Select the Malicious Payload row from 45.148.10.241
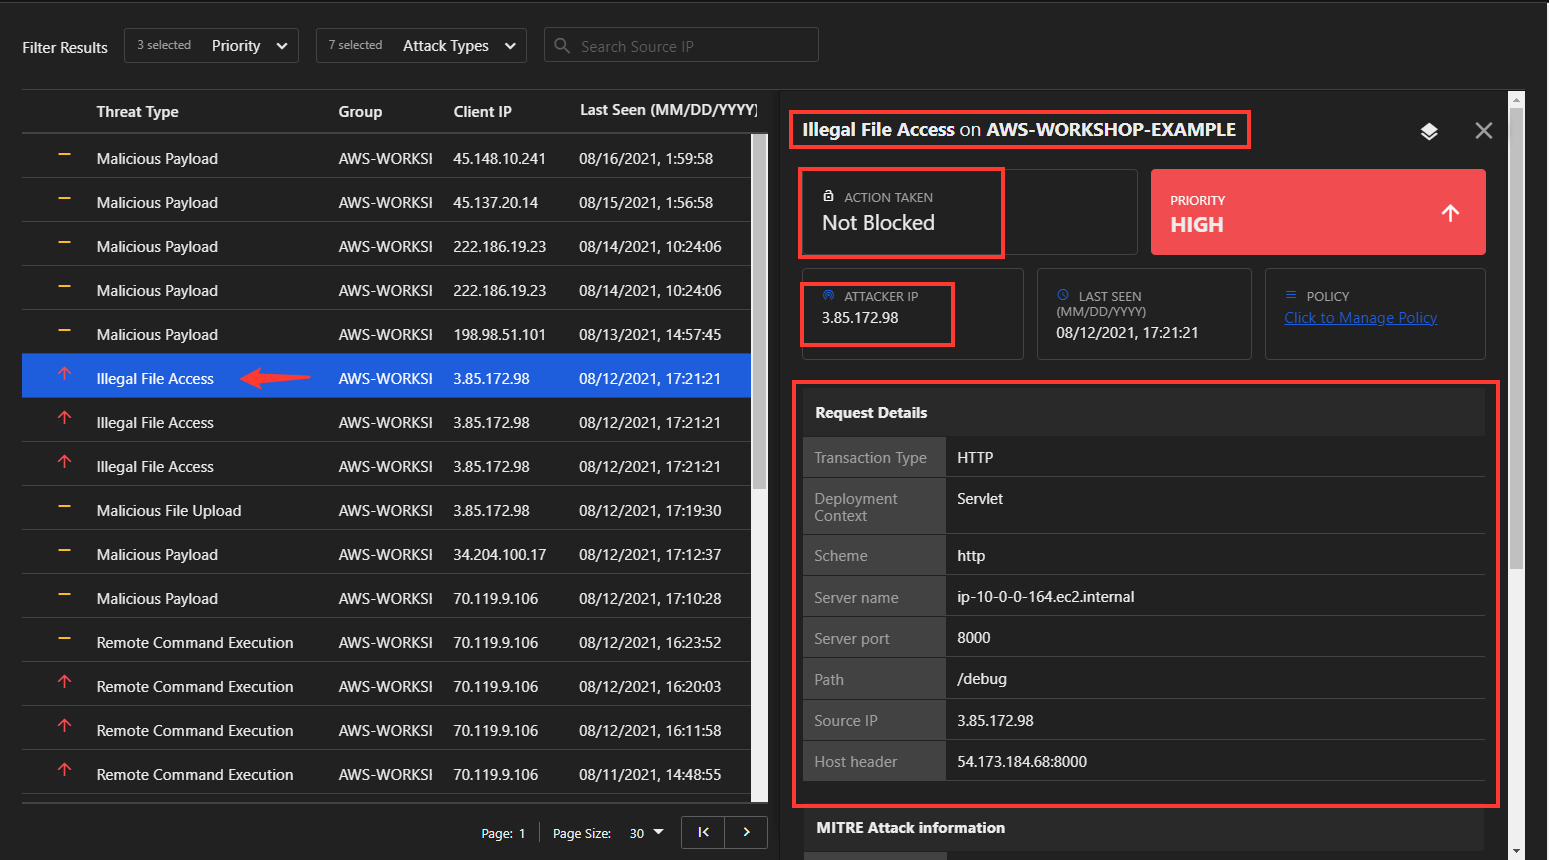The width and height of the screenshot is (1549, 860). [x=386, y=158]
